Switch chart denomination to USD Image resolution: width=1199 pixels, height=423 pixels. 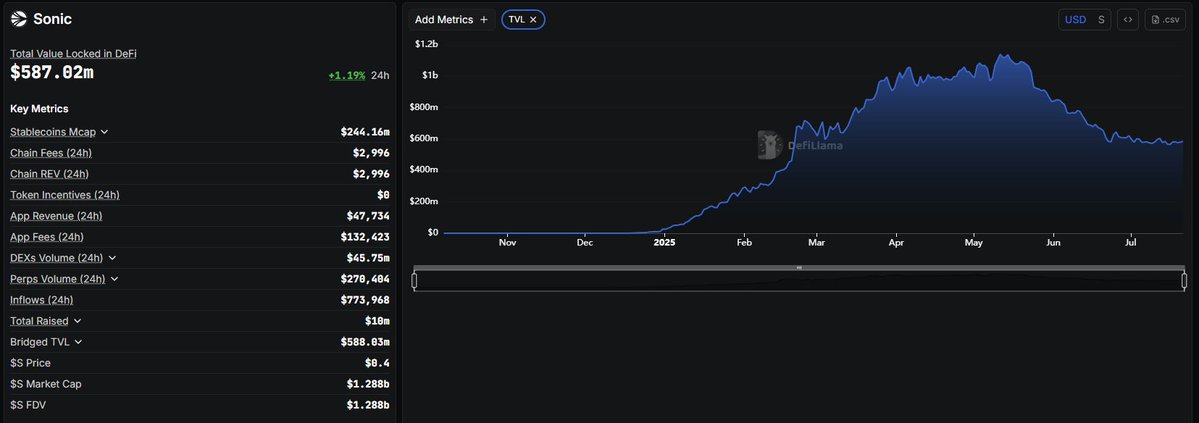click(1075, 20)
